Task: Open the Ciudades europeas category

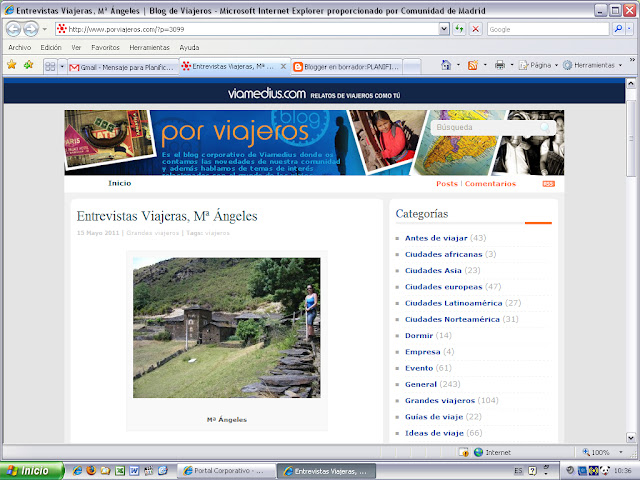Action: 443,287
